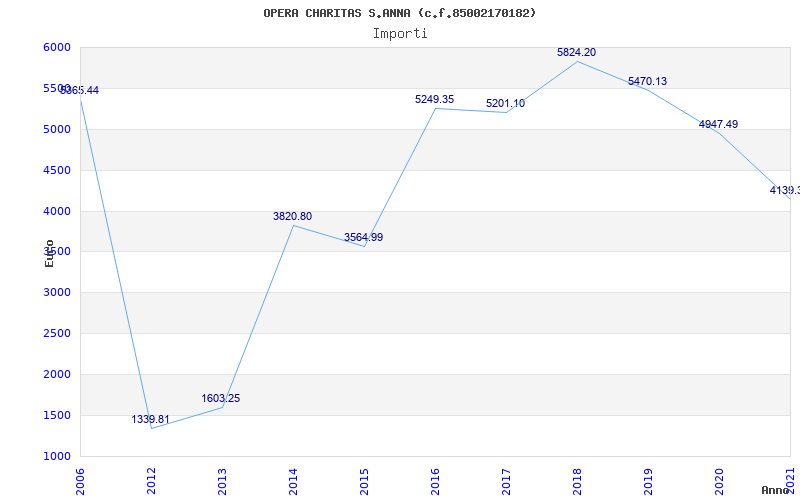Viewport: 800px width, 500px height.
Task: Click the 2020 x-axis year label
Action: 718,482
